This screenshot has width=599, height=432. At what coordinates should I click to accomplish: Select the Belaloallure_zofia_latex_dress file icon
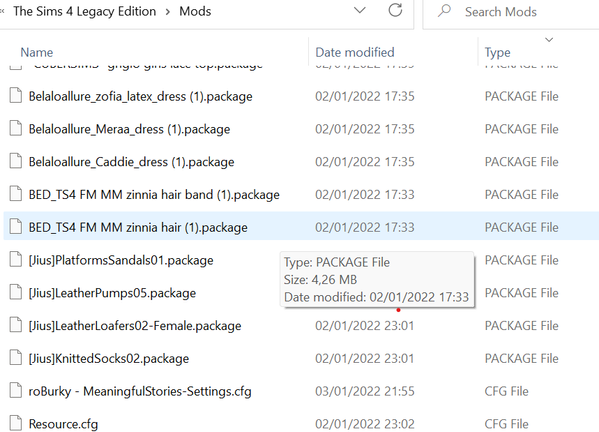coord(16,95)
